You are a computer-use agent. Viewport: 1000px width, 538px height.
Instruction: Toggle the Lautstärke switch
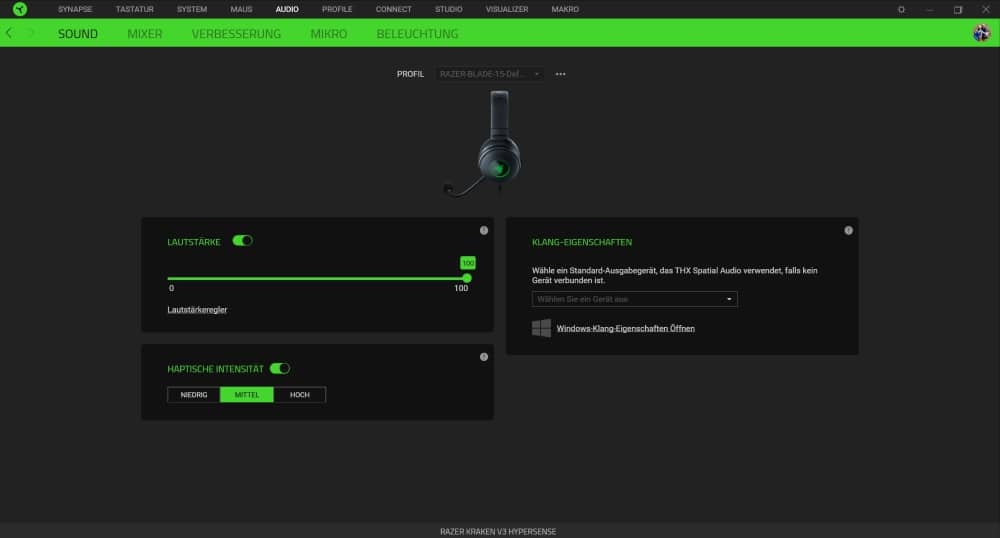[x=242, y=241]
